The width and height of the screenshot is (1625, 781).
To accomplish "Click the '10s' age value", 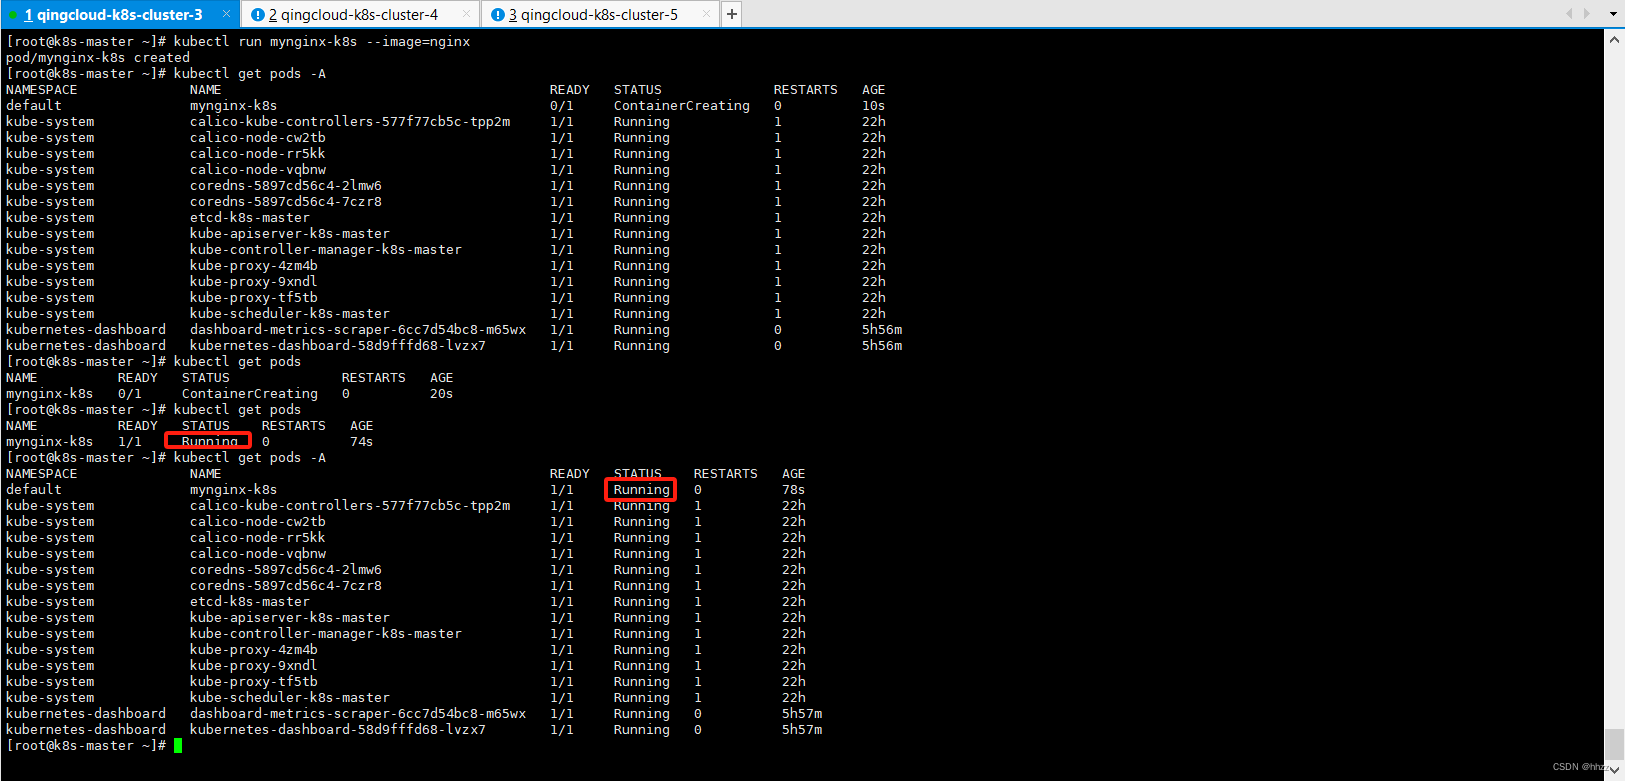I will [x=874, y=106].
